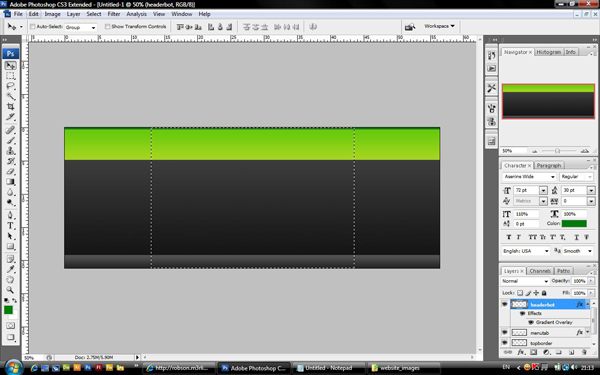Open the leading 30 pt dropdown
The height and width of the screenshot is (375, 600).
tap(591, 190)
